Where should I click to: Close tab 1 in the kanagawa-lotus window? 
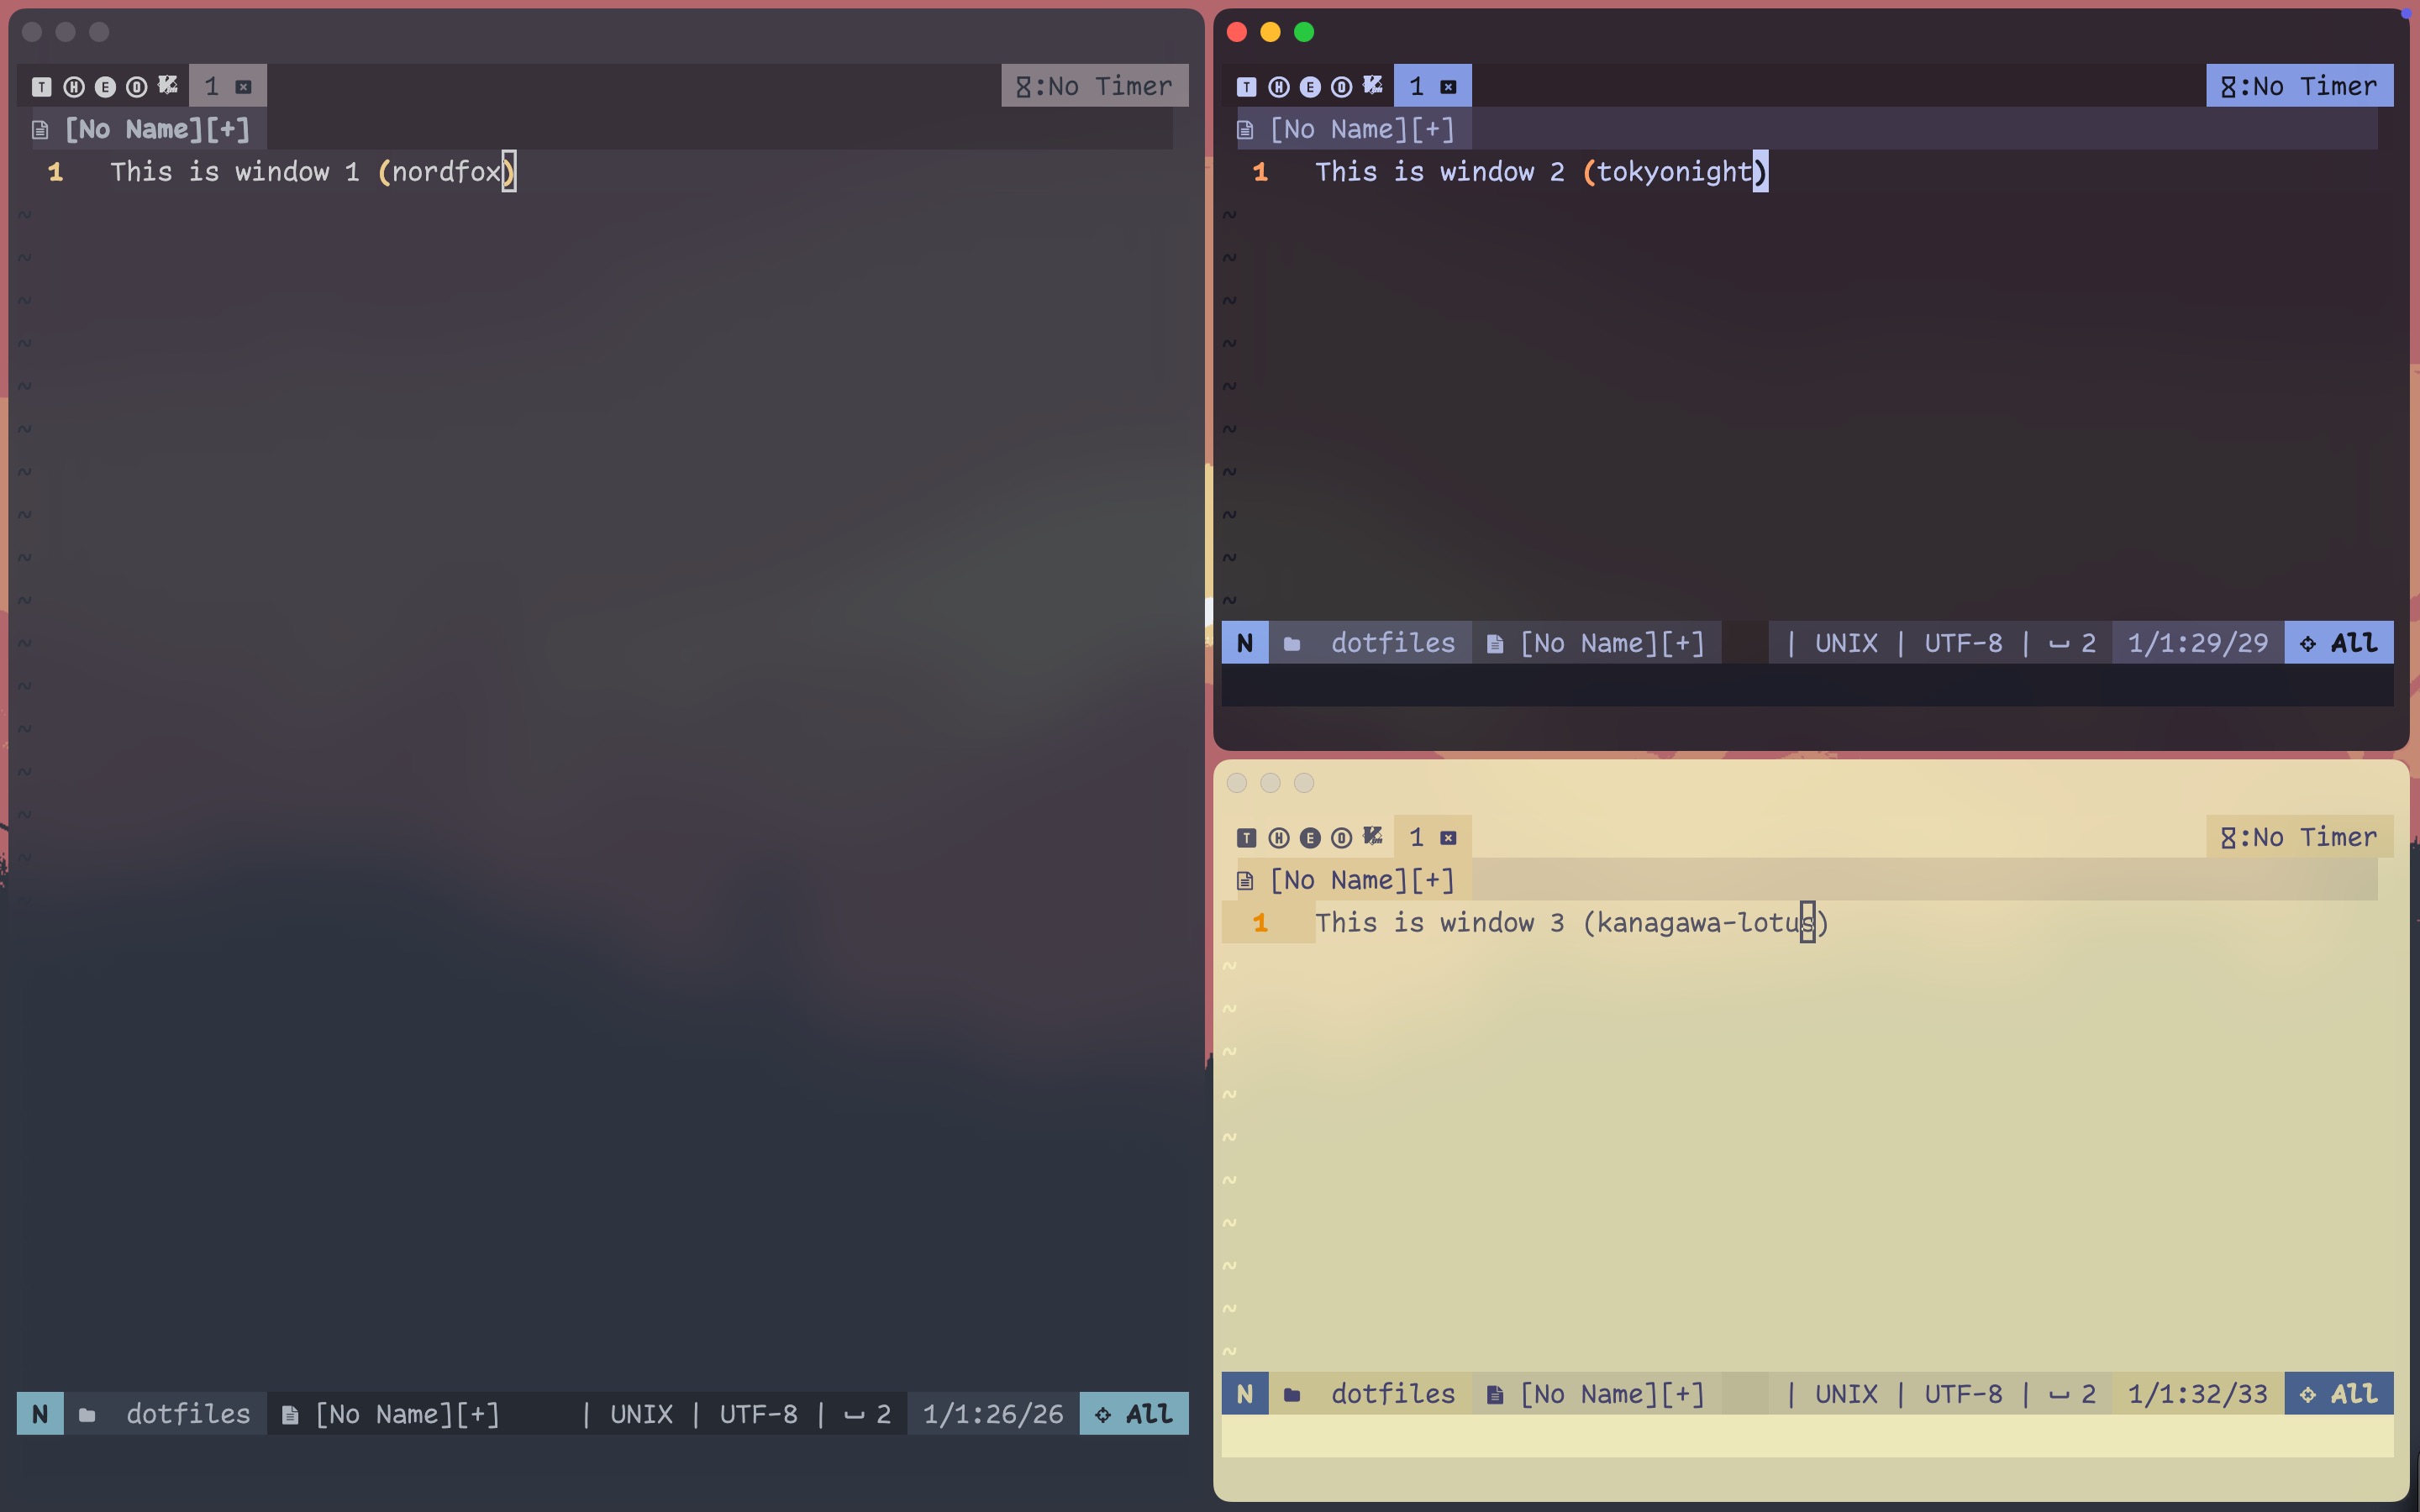pos(1448,838)
